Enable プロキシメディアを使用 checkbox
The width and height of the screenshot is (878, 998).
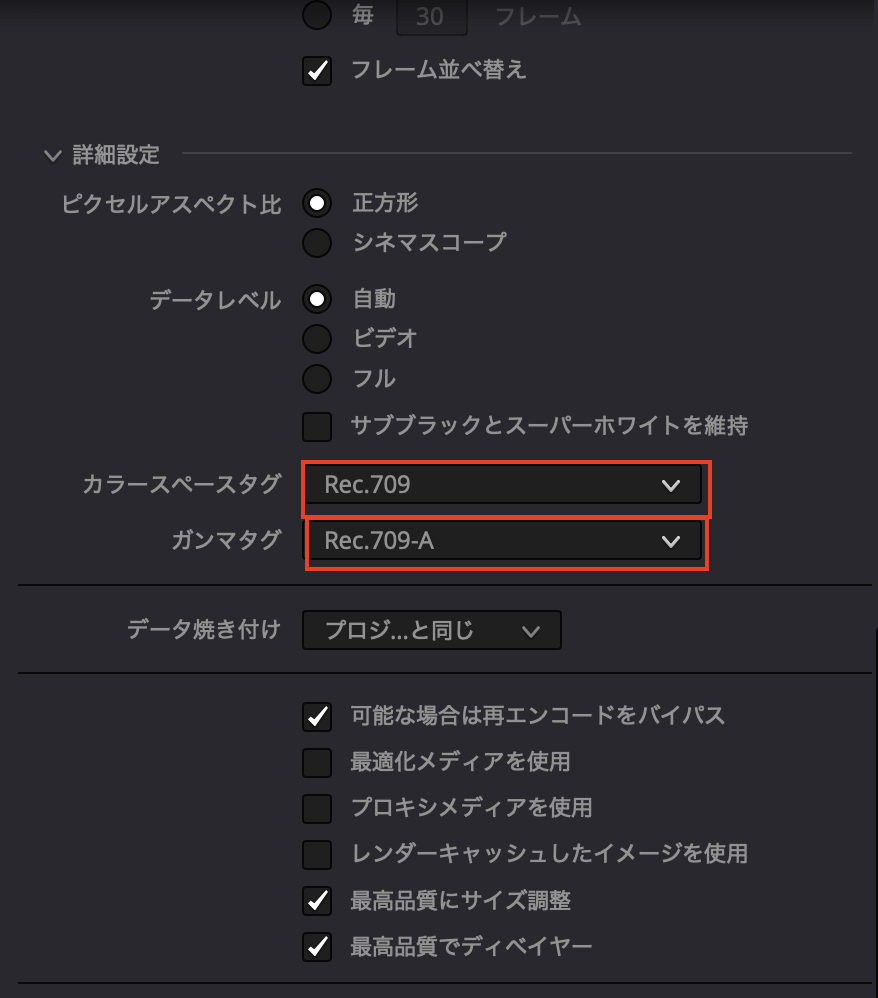pos(317,808)
